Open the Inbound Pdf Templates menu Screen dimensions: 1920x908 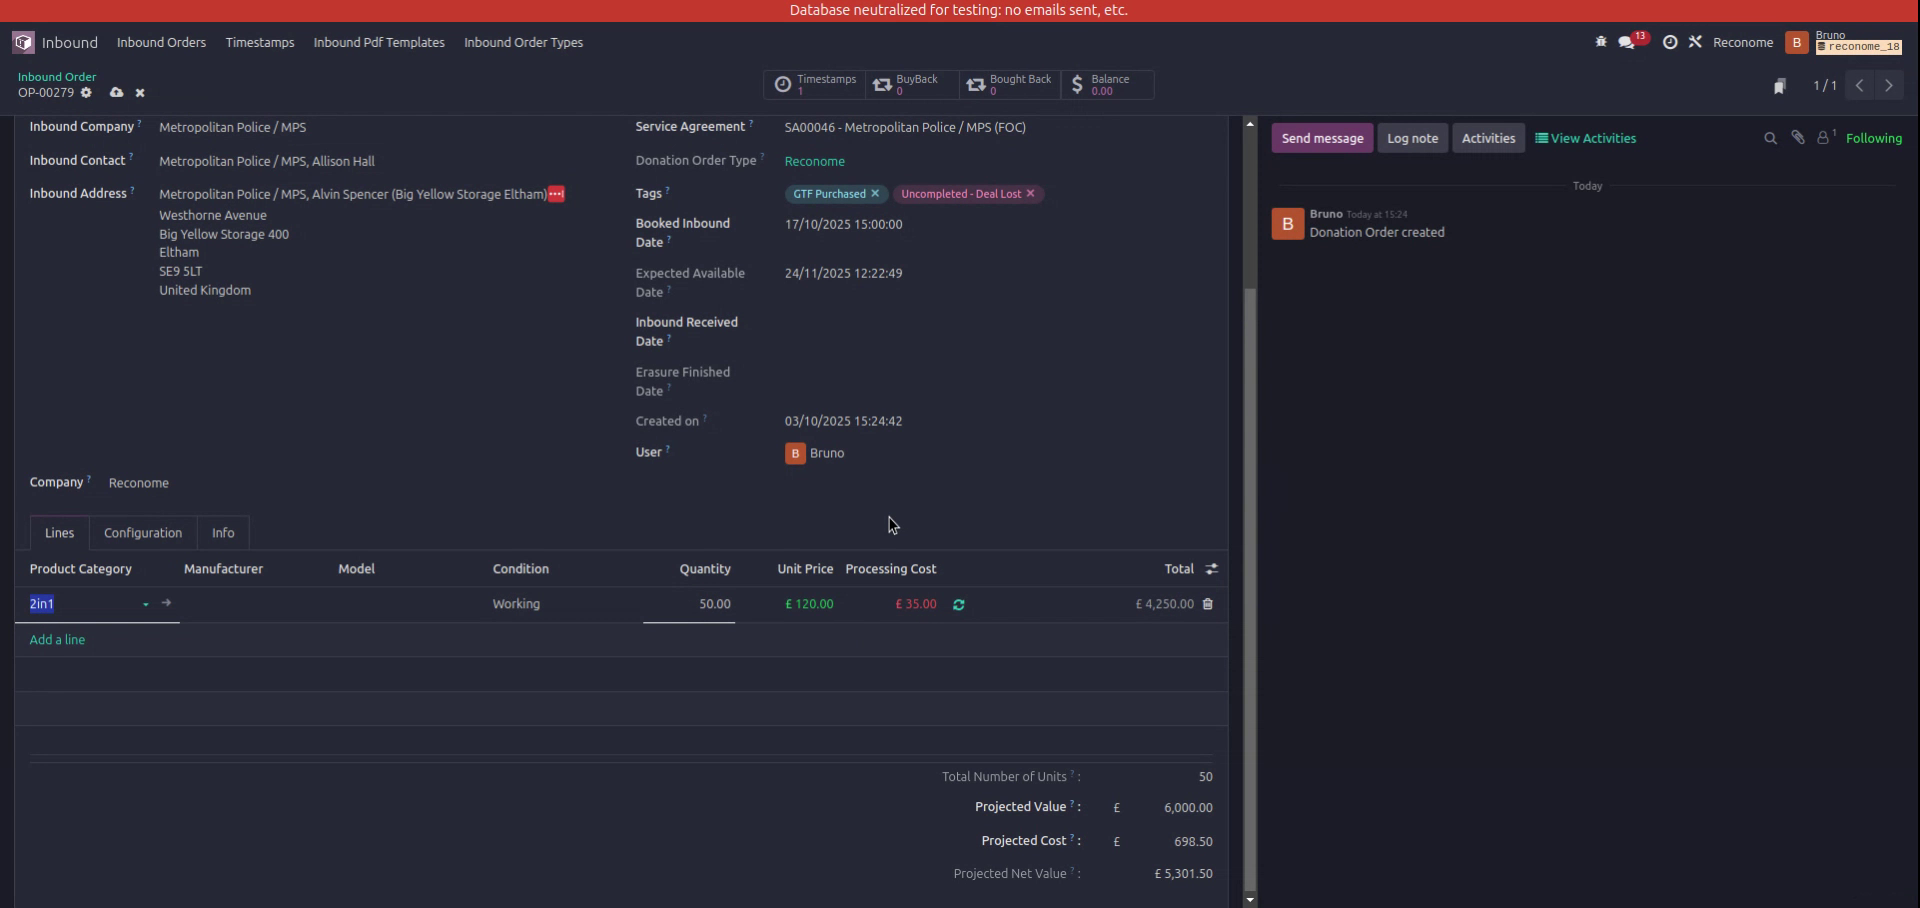[378, 42]
